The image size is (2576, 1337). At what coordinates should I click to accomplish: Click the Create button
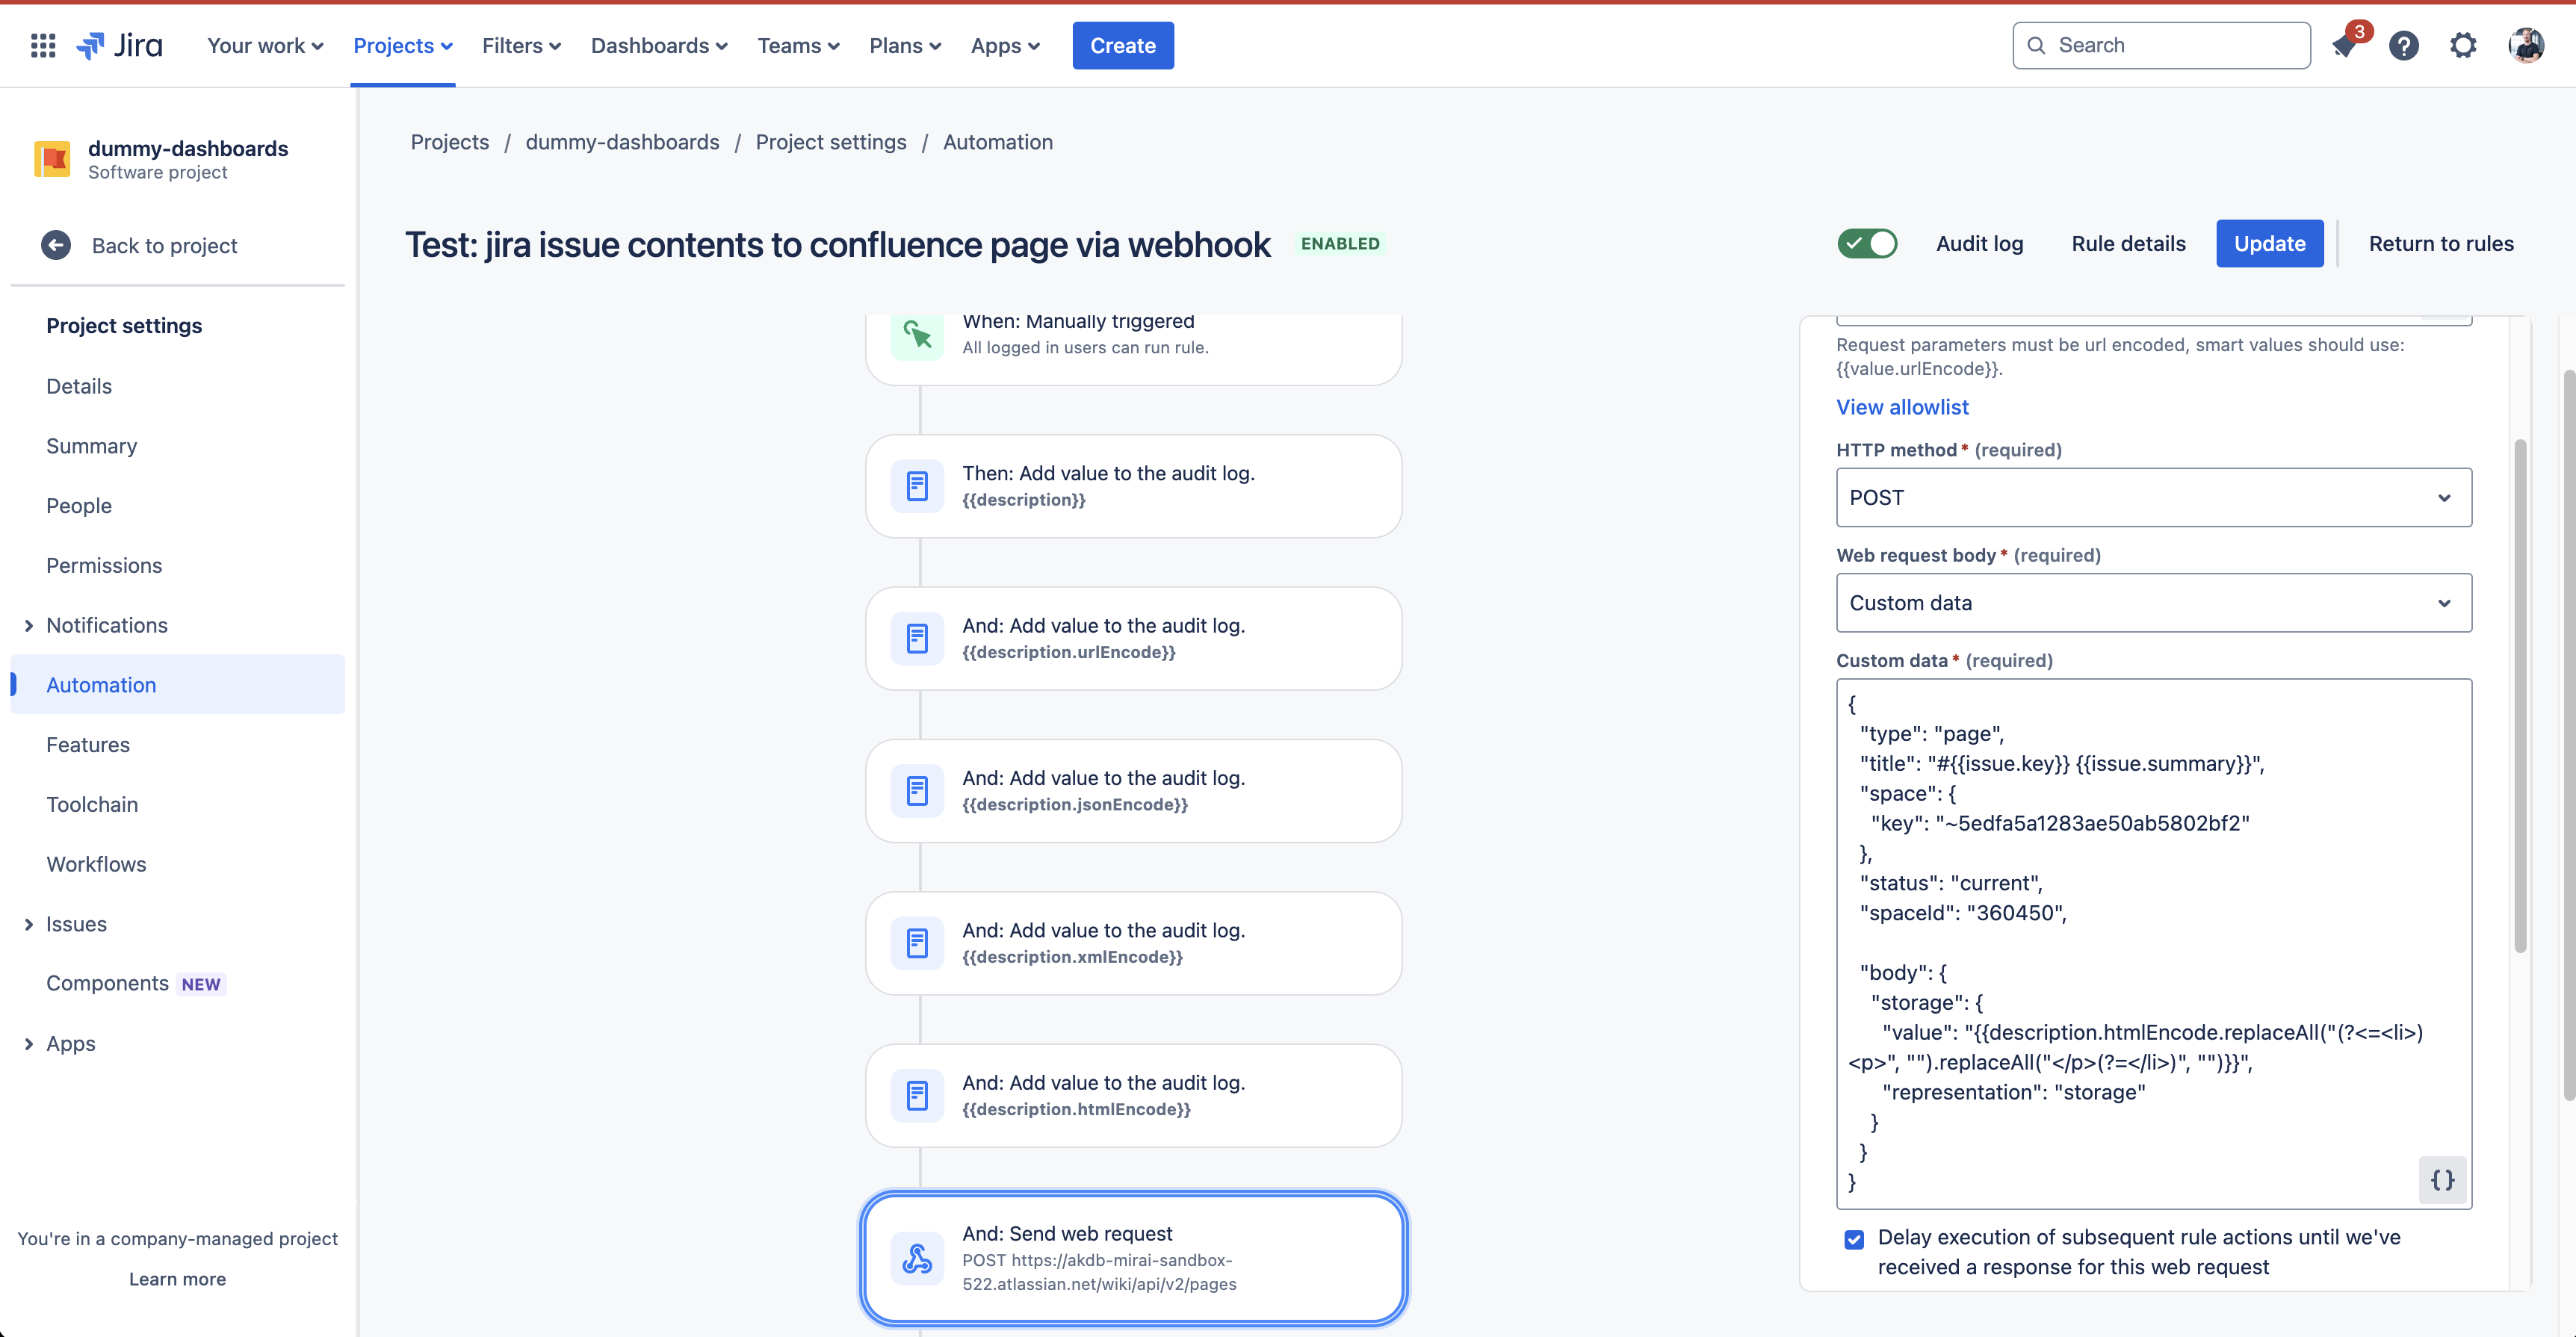[1123, 46]
